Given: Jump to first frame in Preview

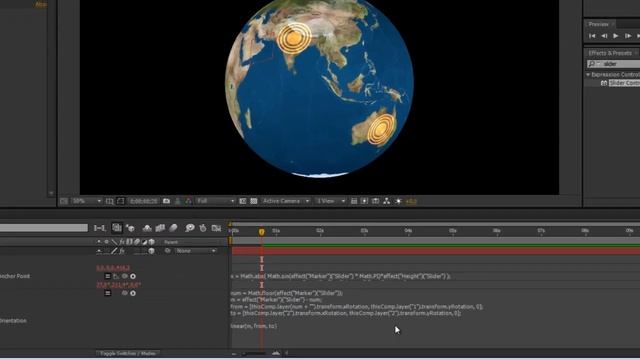Looking at the screenshot, I should 592,36.
